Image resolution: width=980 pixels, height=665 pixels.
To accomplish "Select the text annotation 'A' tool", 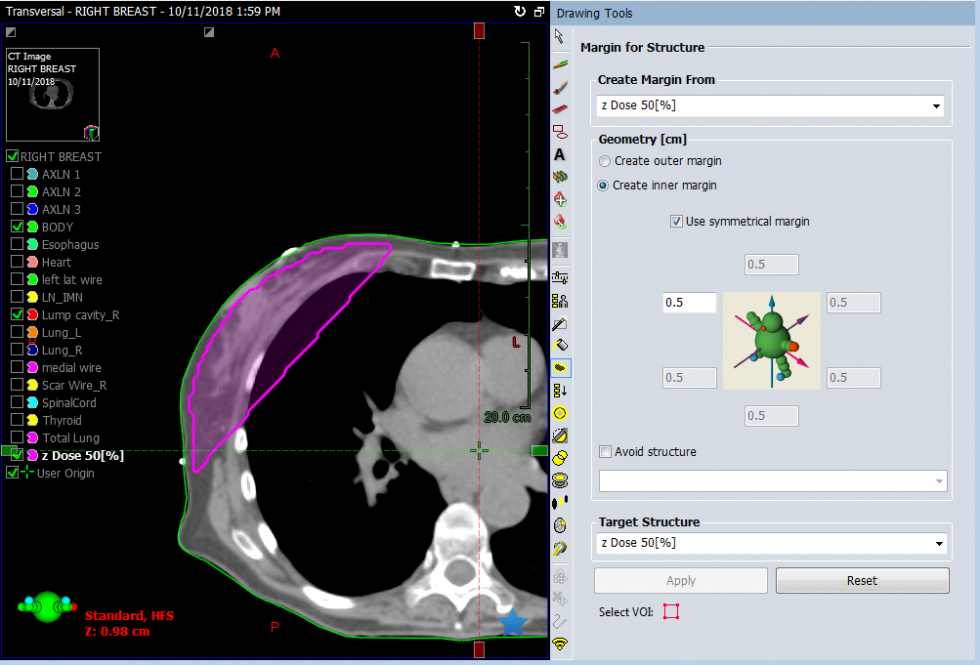I will tap(560, 155).
